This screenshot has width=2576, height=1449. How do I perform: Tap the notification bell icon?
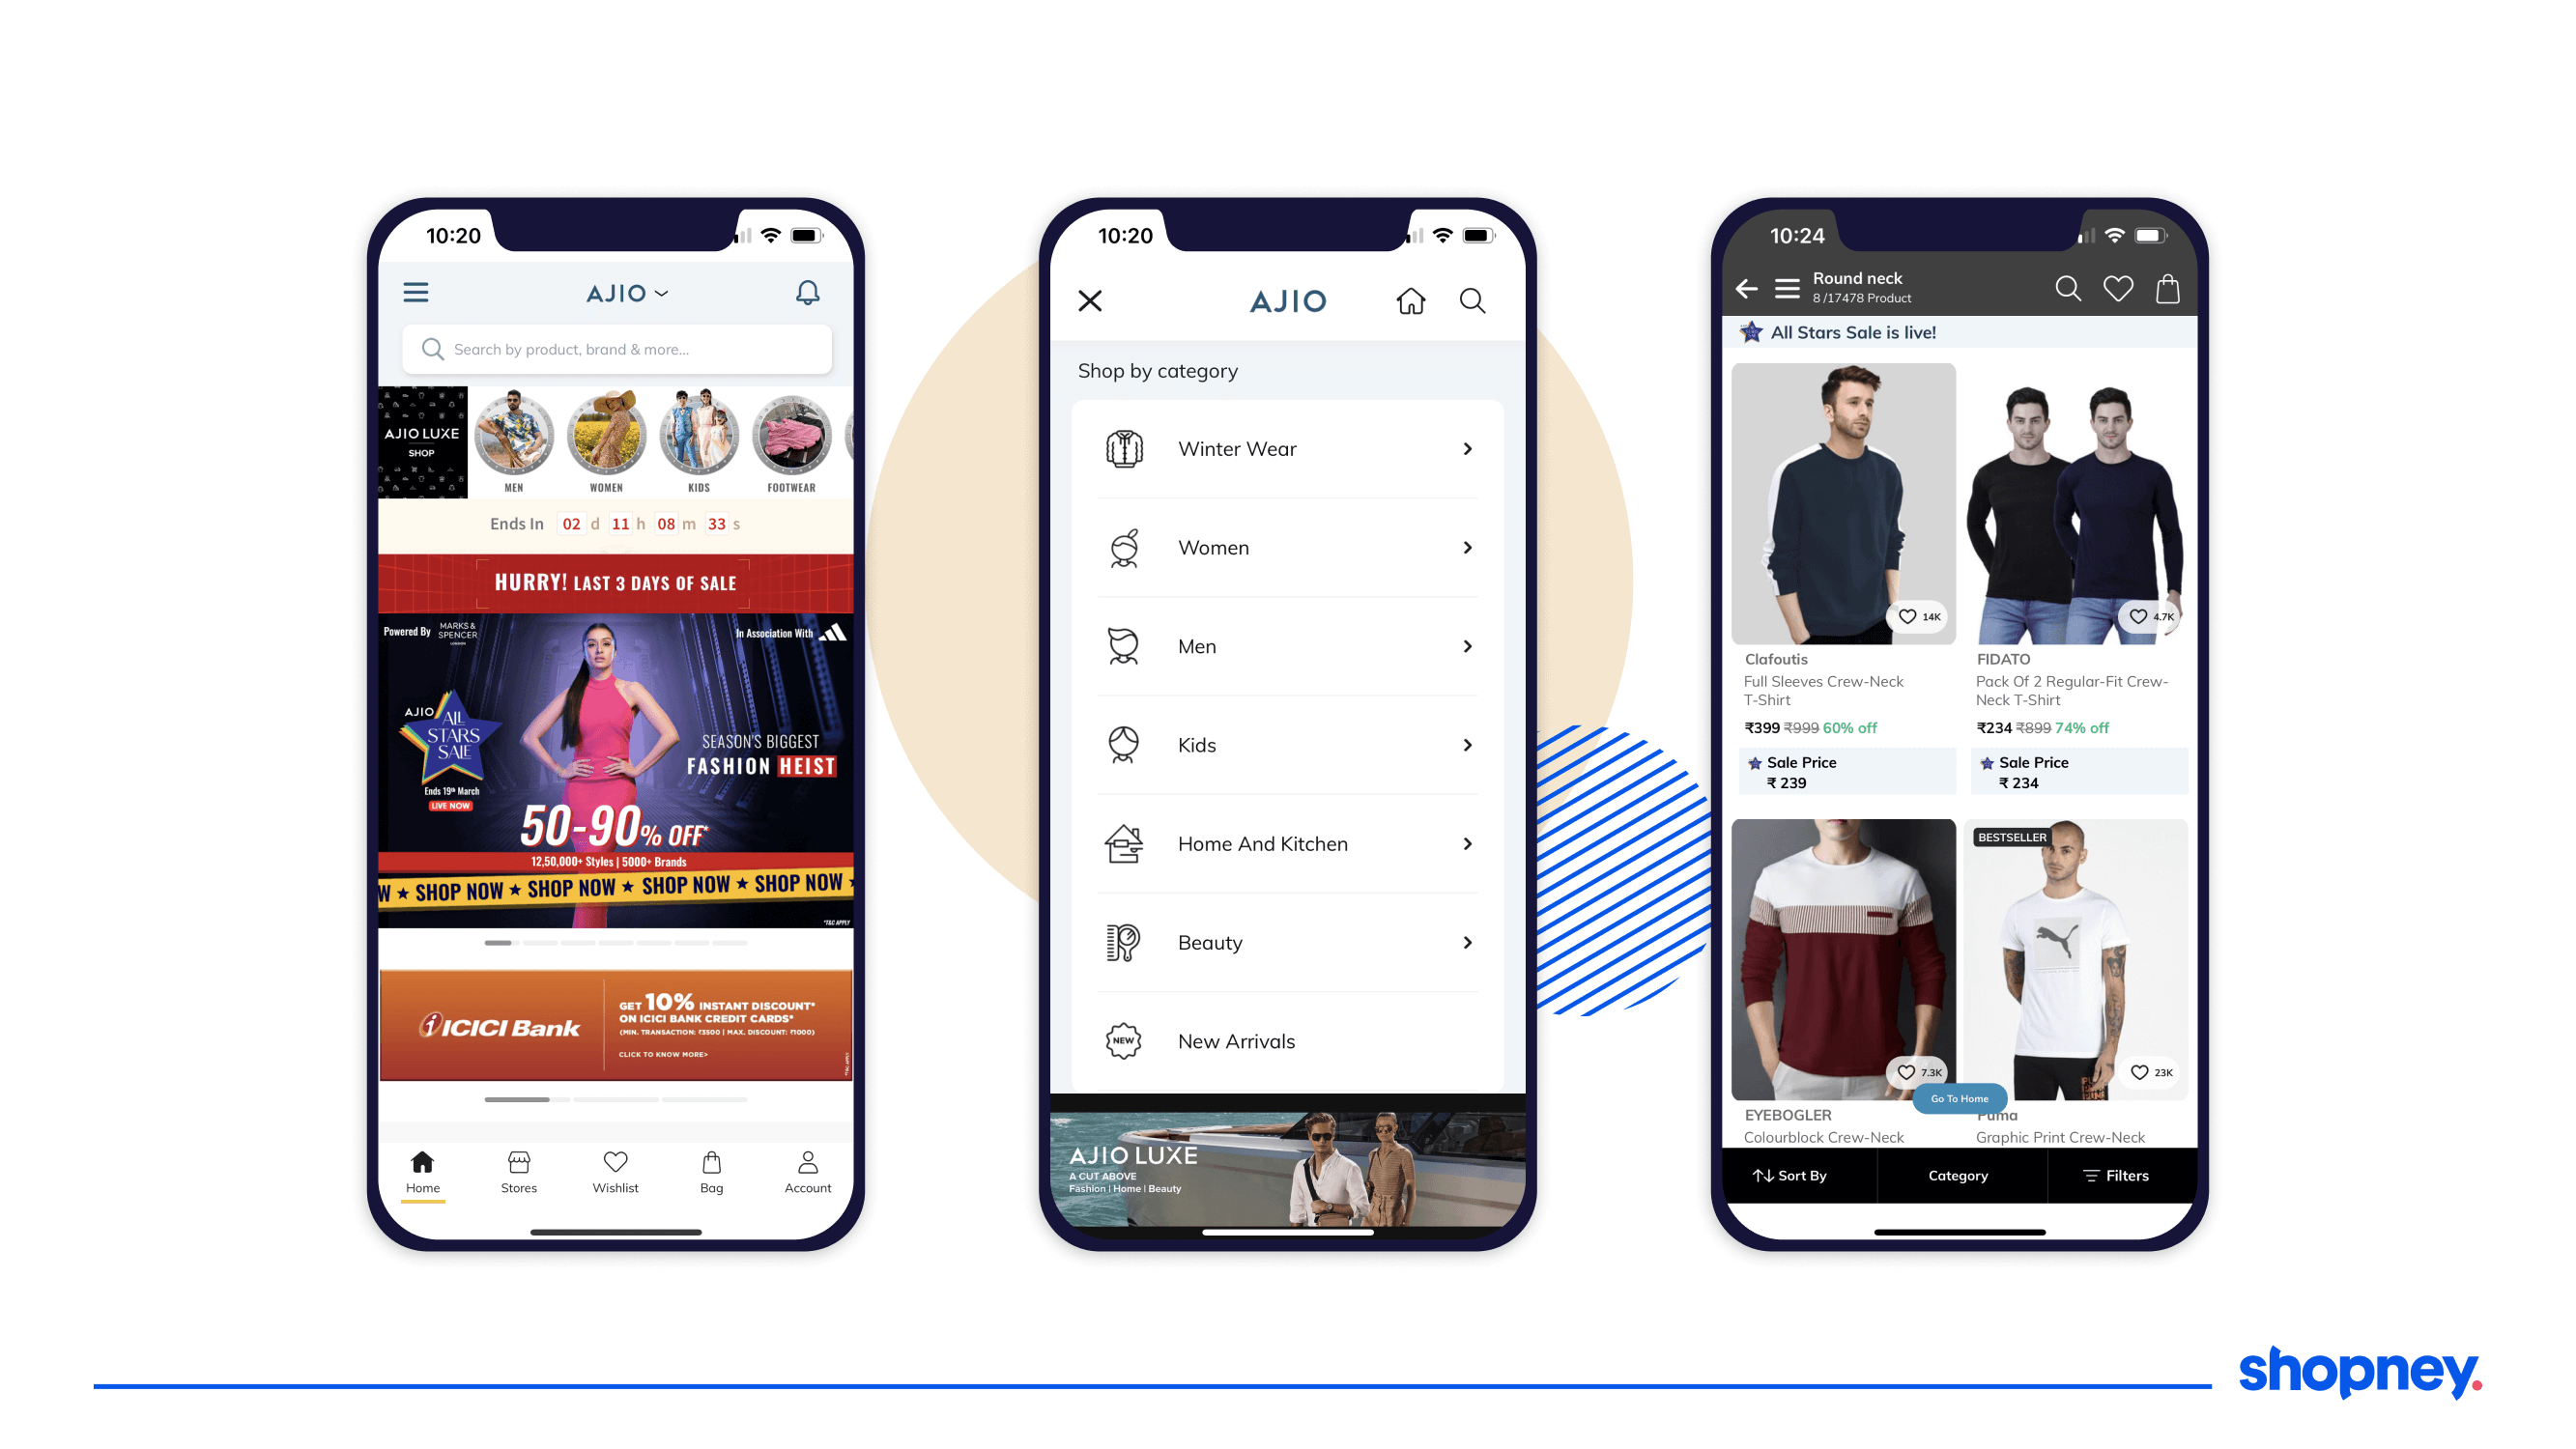(x=809, y=294)
